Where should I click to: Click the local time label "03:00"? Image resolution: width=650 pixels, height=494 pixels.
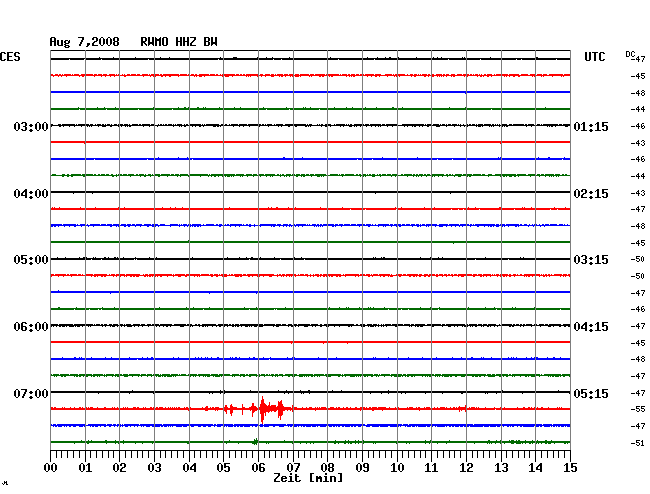[x=31, y=126]
